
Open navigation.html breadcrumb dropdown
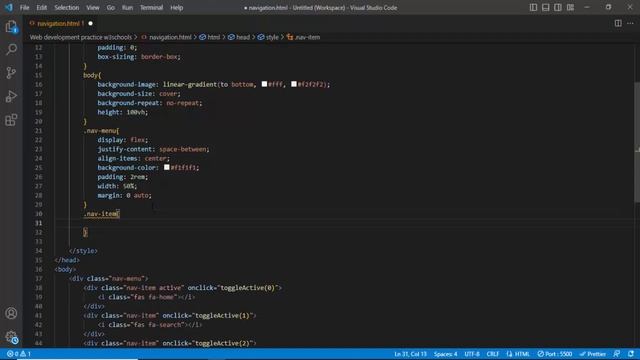pyautogui.click(x=167, y=37)
